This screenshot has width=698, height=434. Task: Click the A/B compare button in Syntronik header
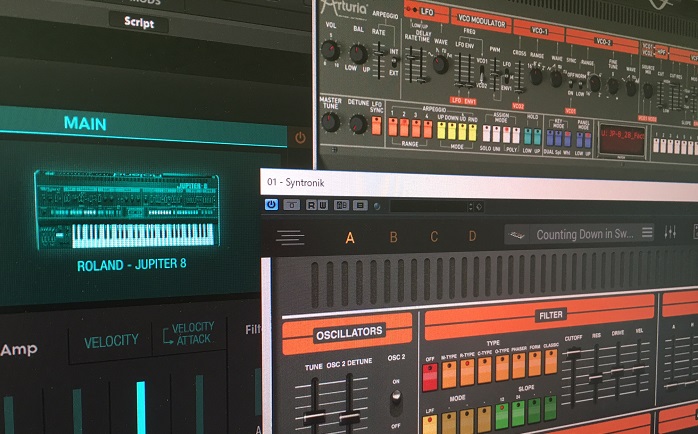(x=341, y=205)
